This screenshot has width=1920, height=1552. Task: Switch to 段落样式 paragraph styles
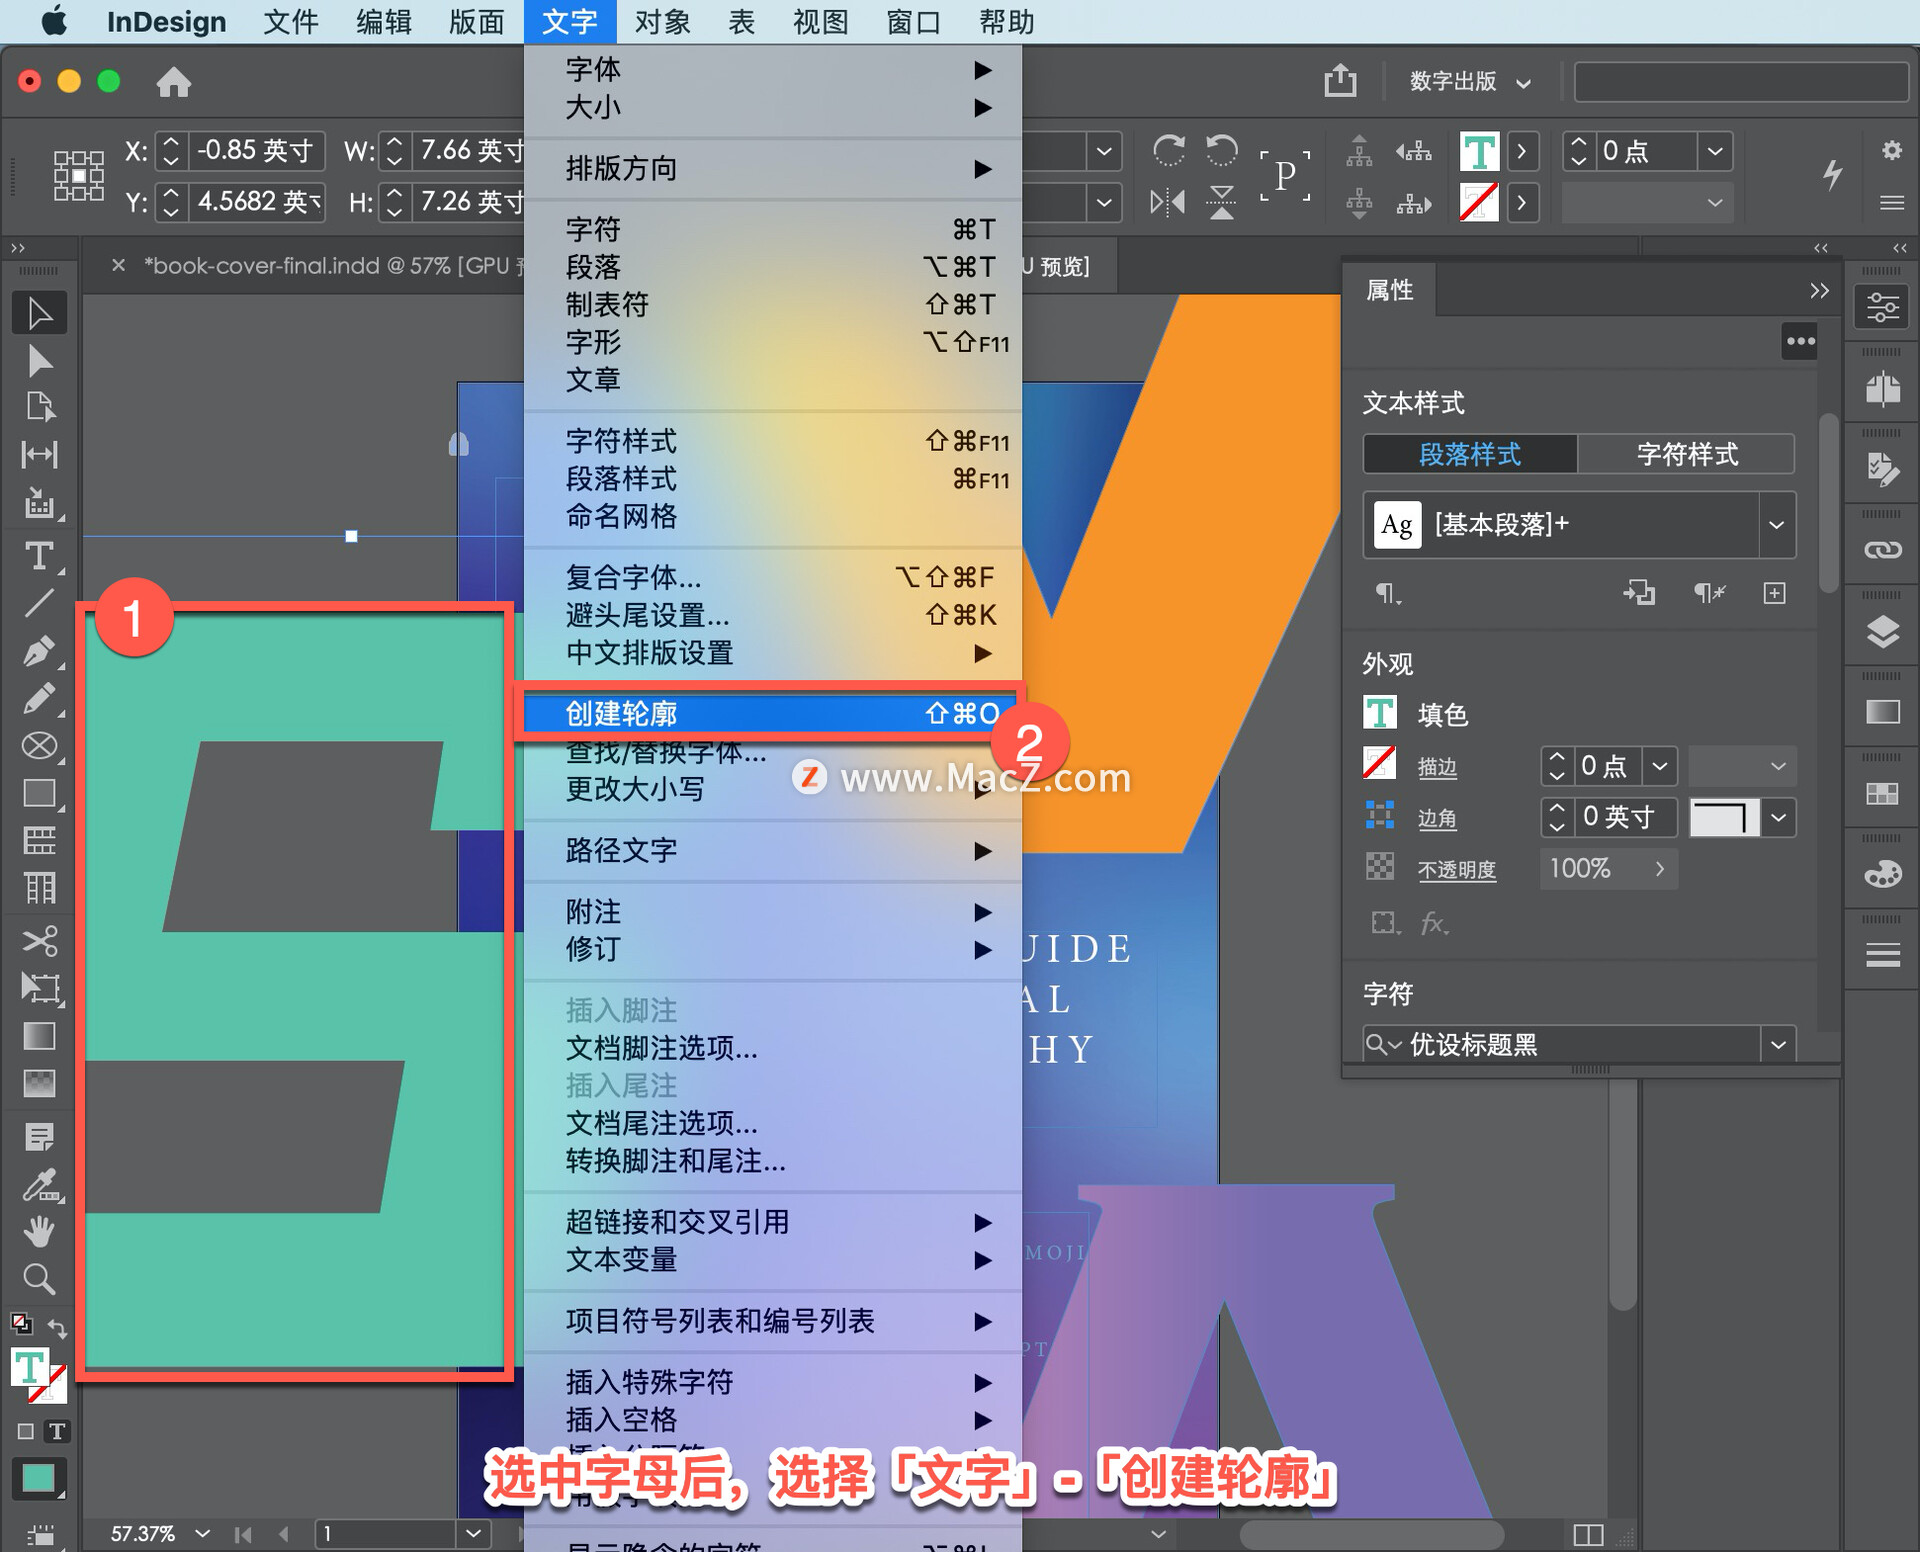coord(1469,454)
